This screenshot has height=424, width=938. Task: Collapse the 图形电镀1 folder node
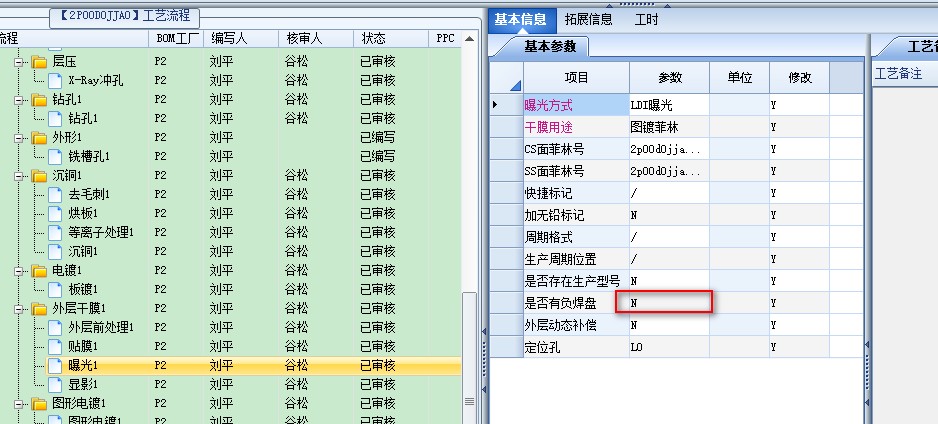[x=19, y=403]
